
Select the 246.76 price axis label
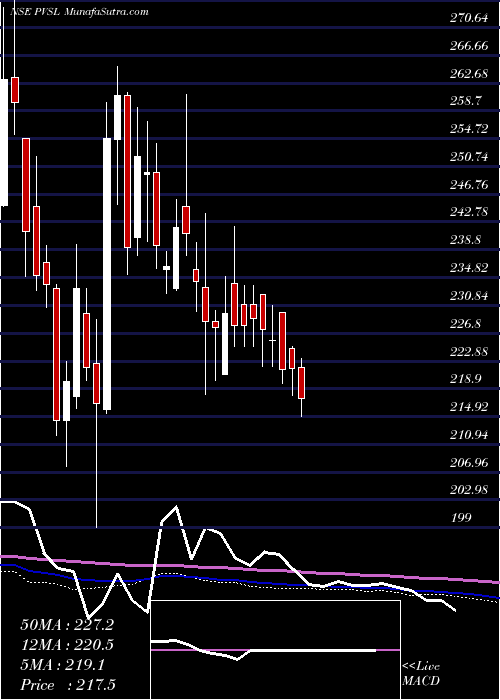pos(468,184)
